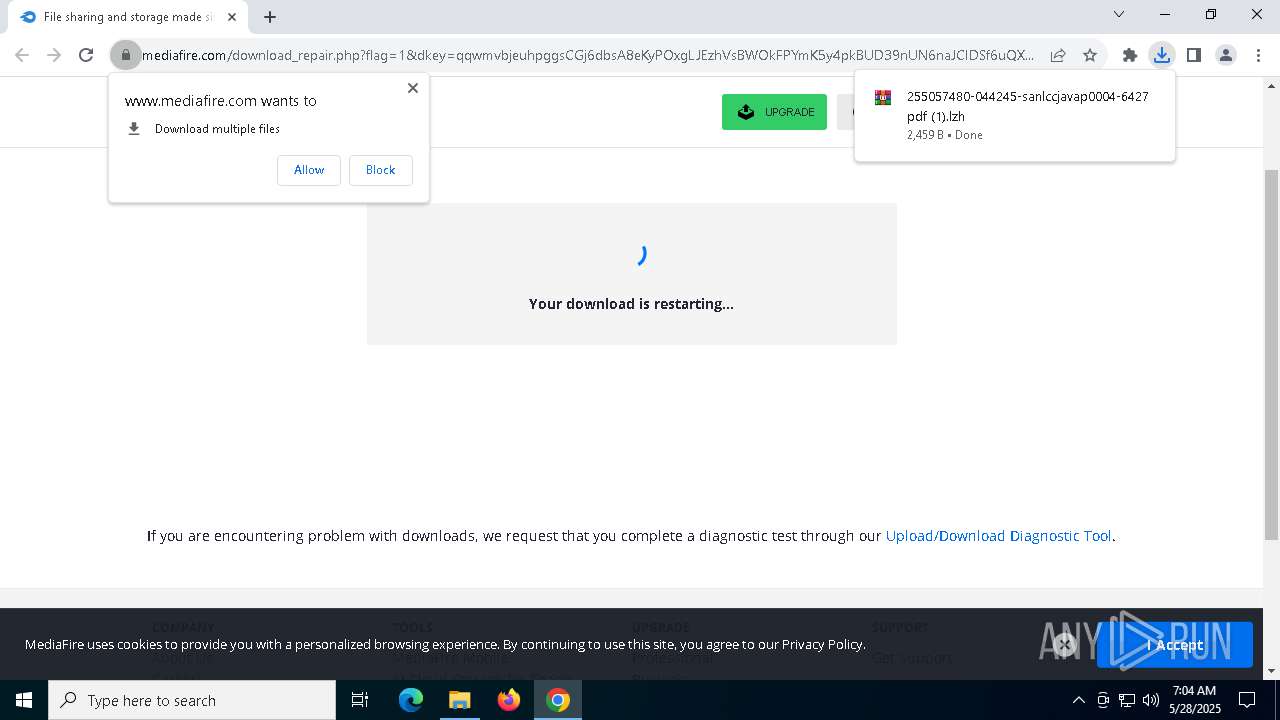The image size is (1280, 720).
Task: Open the side panel icon
Action: pos(1194,55)
